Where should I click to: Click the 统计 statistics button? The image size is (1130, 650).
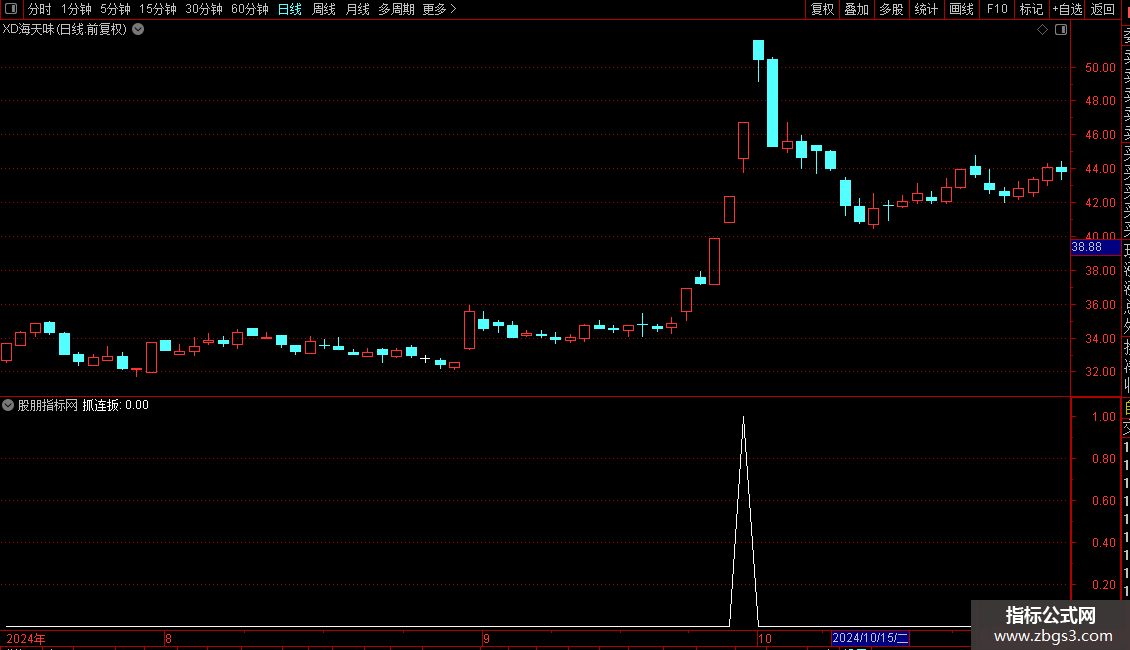pos(926,9)
